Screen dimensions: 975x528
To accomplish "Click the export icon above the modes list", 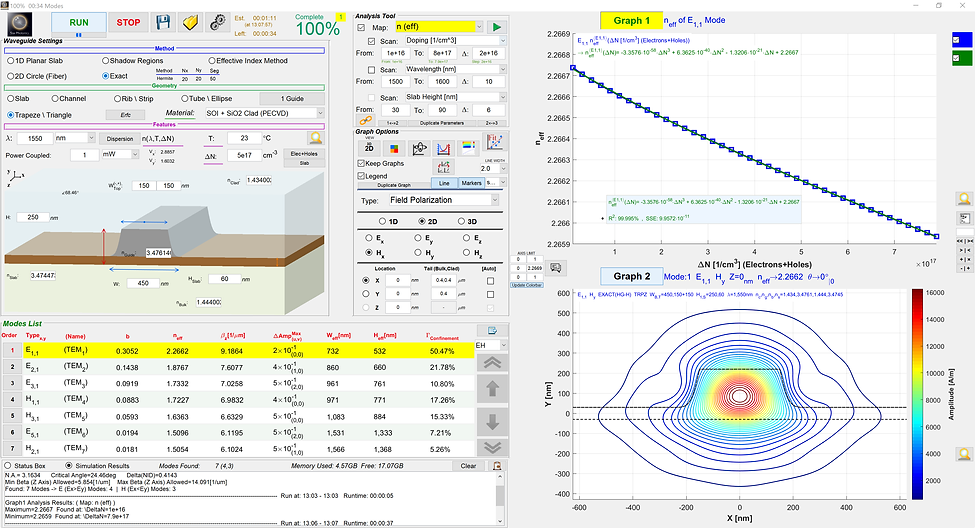I will coord(492,330).
